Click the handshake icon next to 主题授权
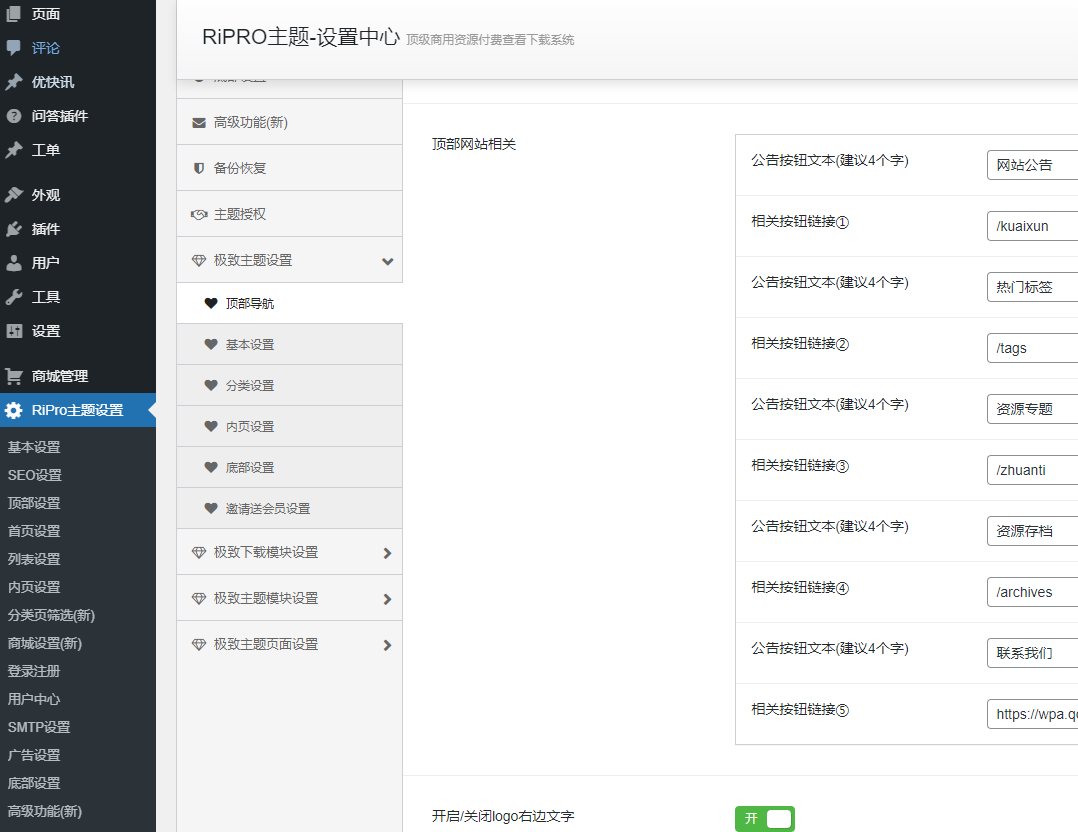This screenshot has height=832, width=1078. pyautogui.click(x=198, y=214)
